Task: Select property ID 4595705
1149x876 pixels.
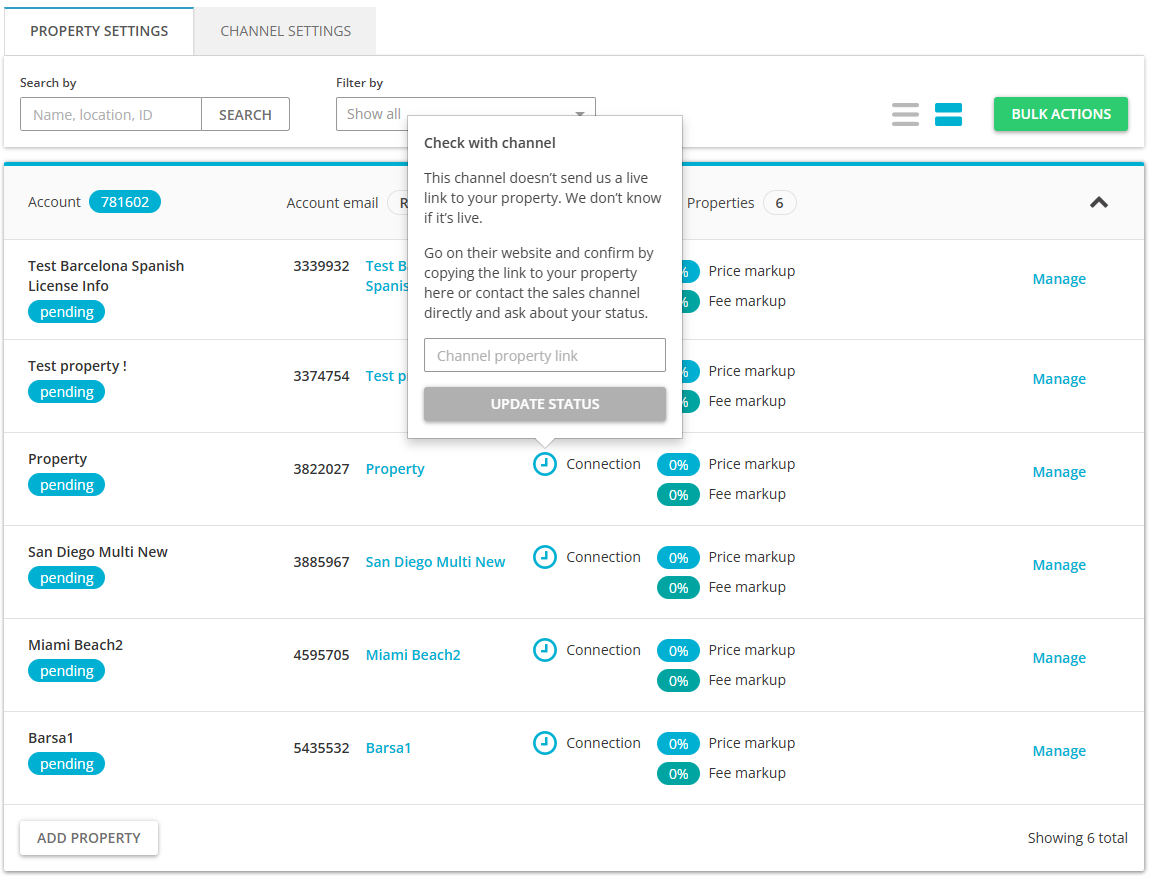Action: pos(321,655)
